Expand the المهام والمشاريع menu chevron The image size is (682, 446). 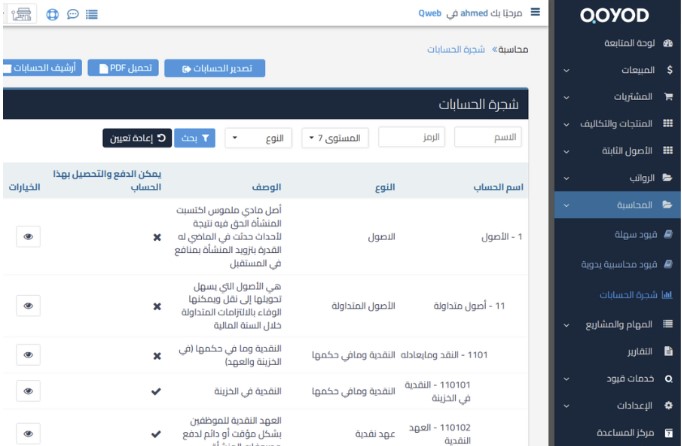(x=566, y=325)
